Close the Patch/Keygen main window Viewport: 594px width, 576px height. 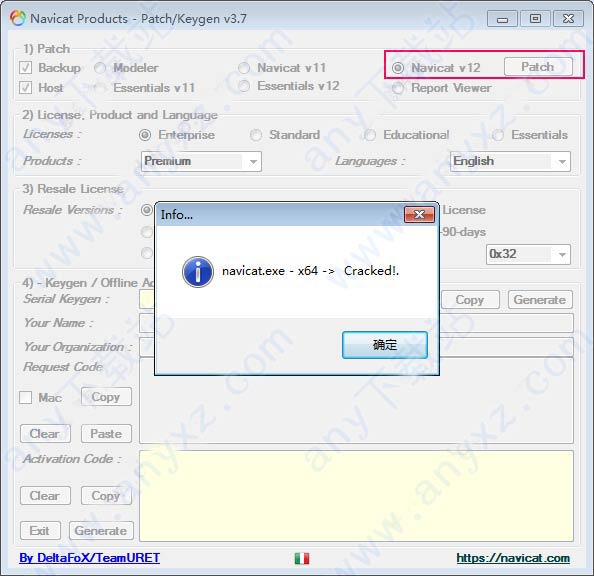(x=568, y=19)
